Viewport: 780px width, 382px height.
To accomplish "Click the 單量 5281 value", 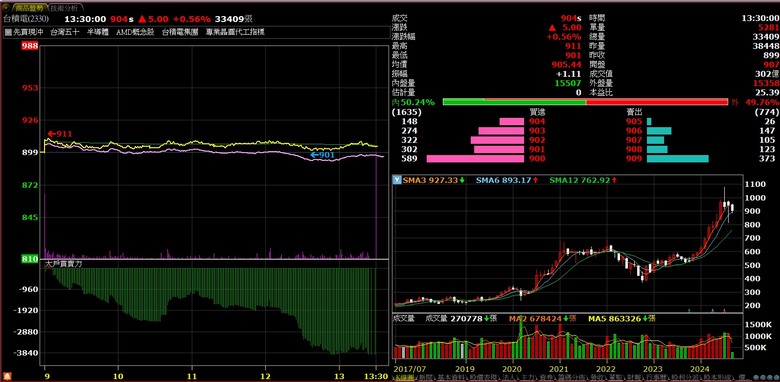I will [x=769, y=27].
